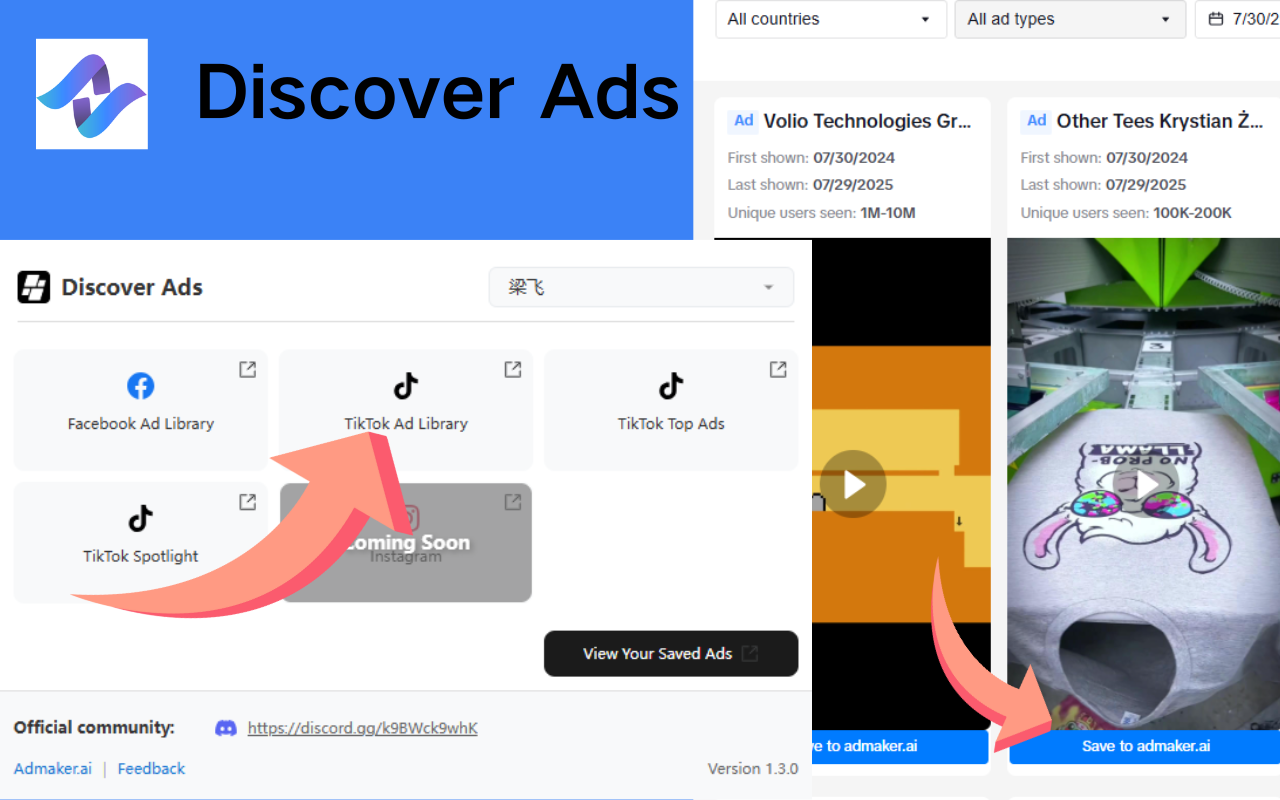Click View Your Saved Ads button
Screen dimensions: 1280x800
(671, 654)
